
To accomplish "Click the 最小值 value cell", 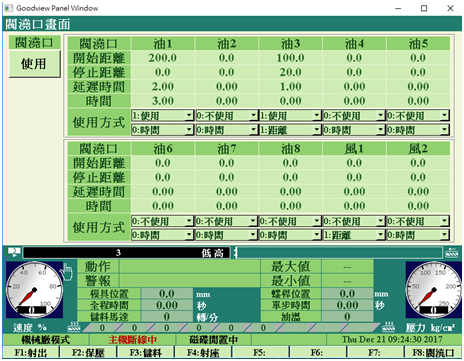I will click(347, 281).
